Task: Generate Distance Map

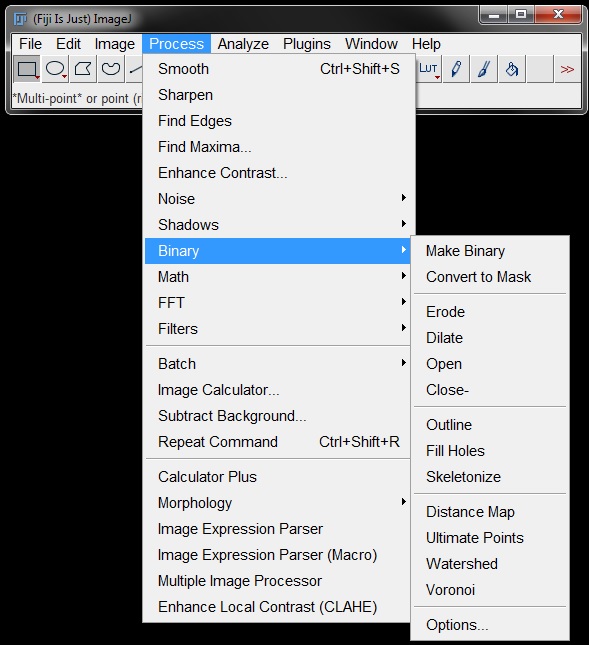Action: (490, 512)
